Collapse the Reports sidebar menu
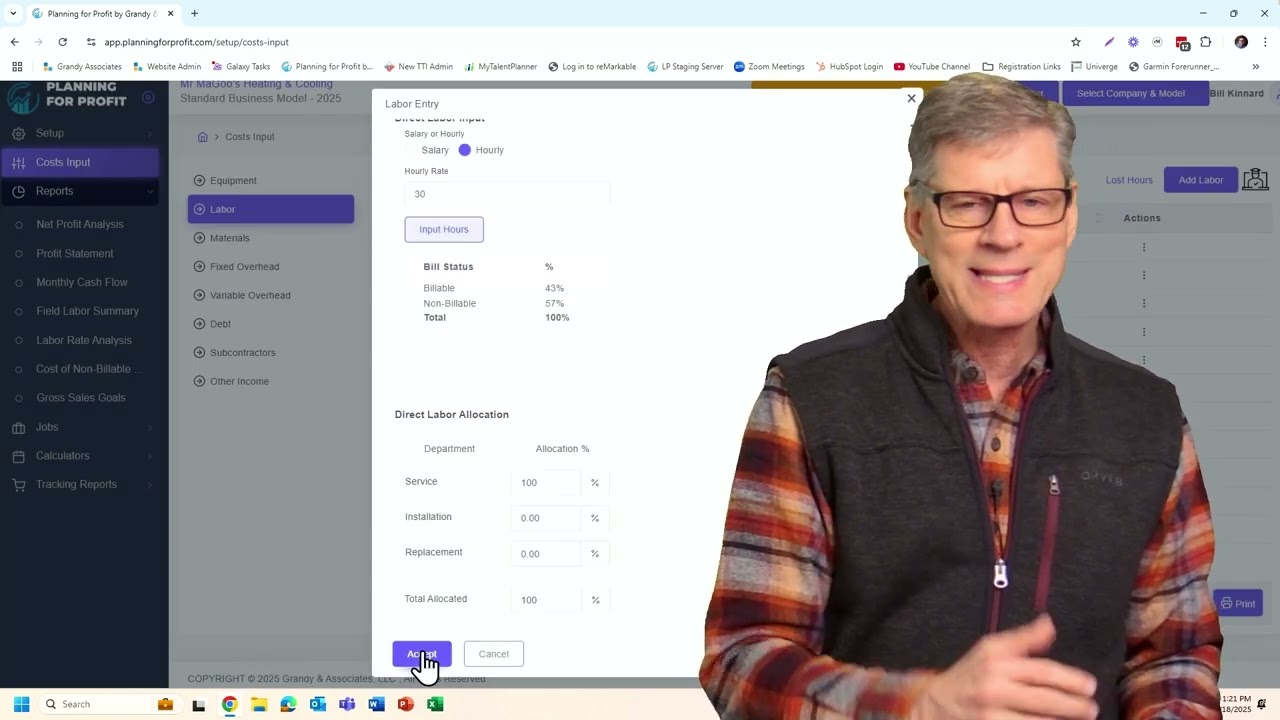The image size is (1280, 720). point(82,191)
